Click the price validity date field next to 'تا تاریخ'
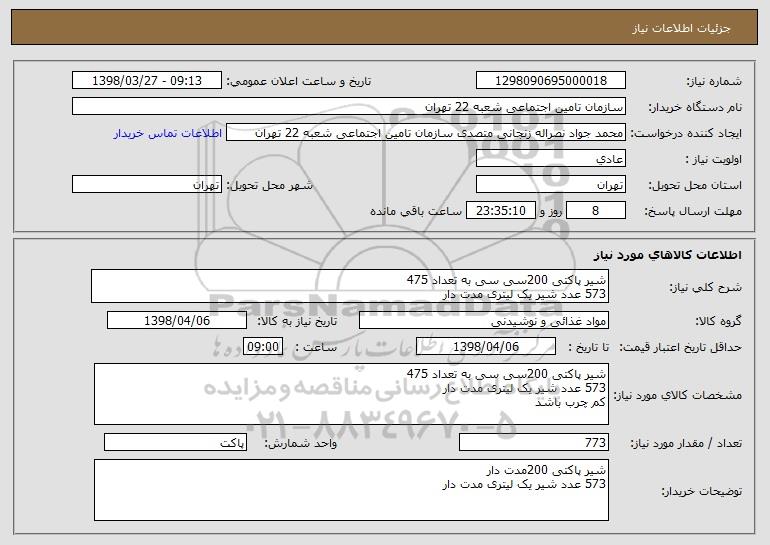770x545 pixels. click(x=486, y=347)
